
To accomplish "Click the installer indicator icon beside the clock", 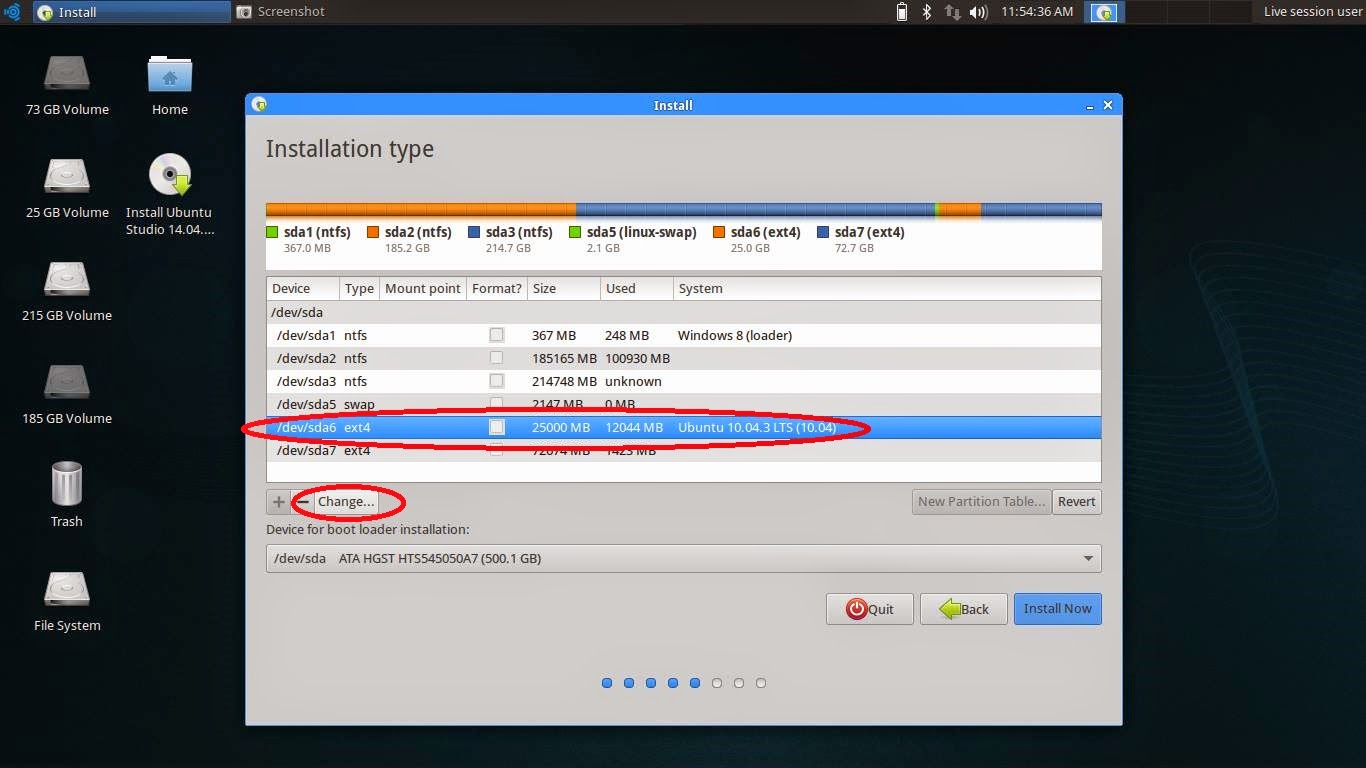I will [1105, 12].
